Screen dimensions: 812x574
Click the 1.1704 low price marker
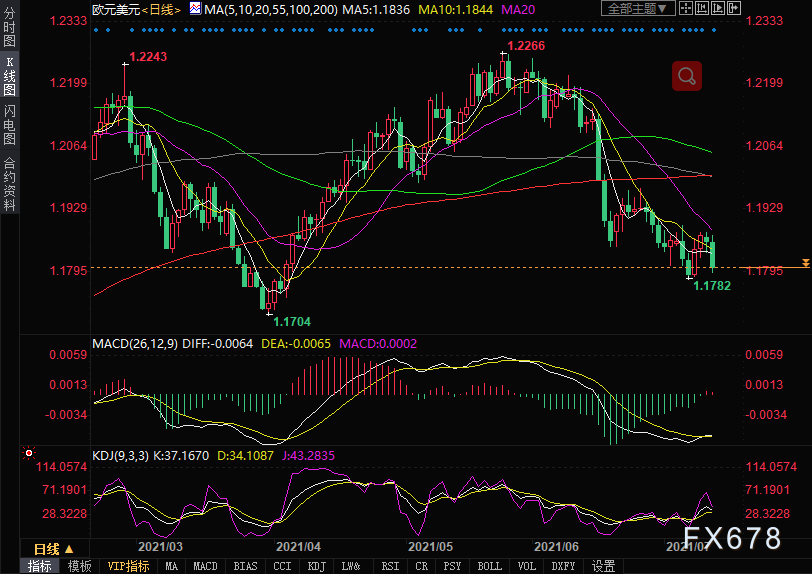coord(292,322)
